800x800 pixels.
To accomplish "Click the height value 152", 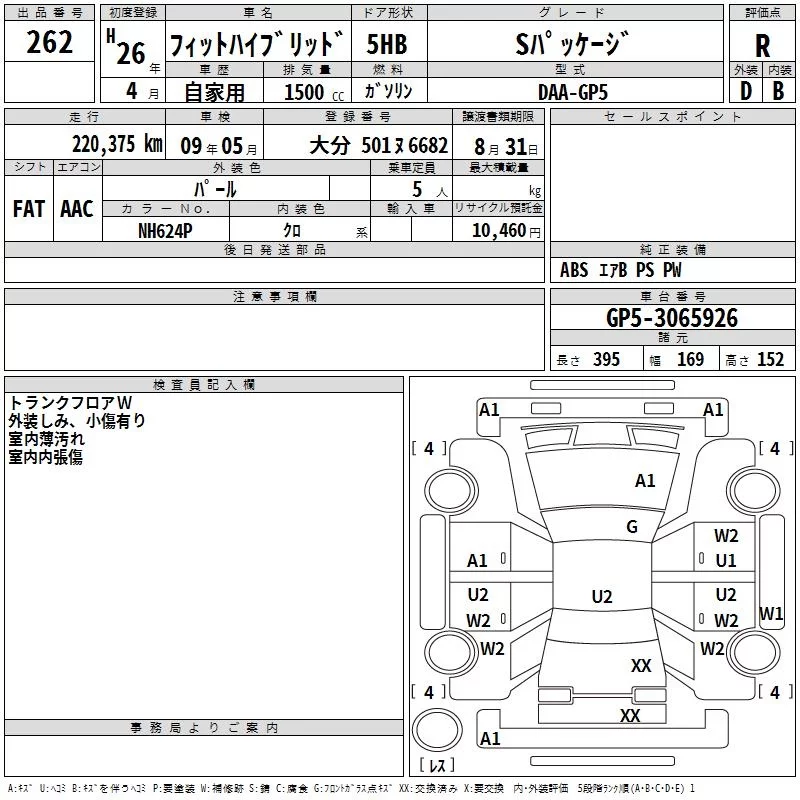I will click(770, 360).
